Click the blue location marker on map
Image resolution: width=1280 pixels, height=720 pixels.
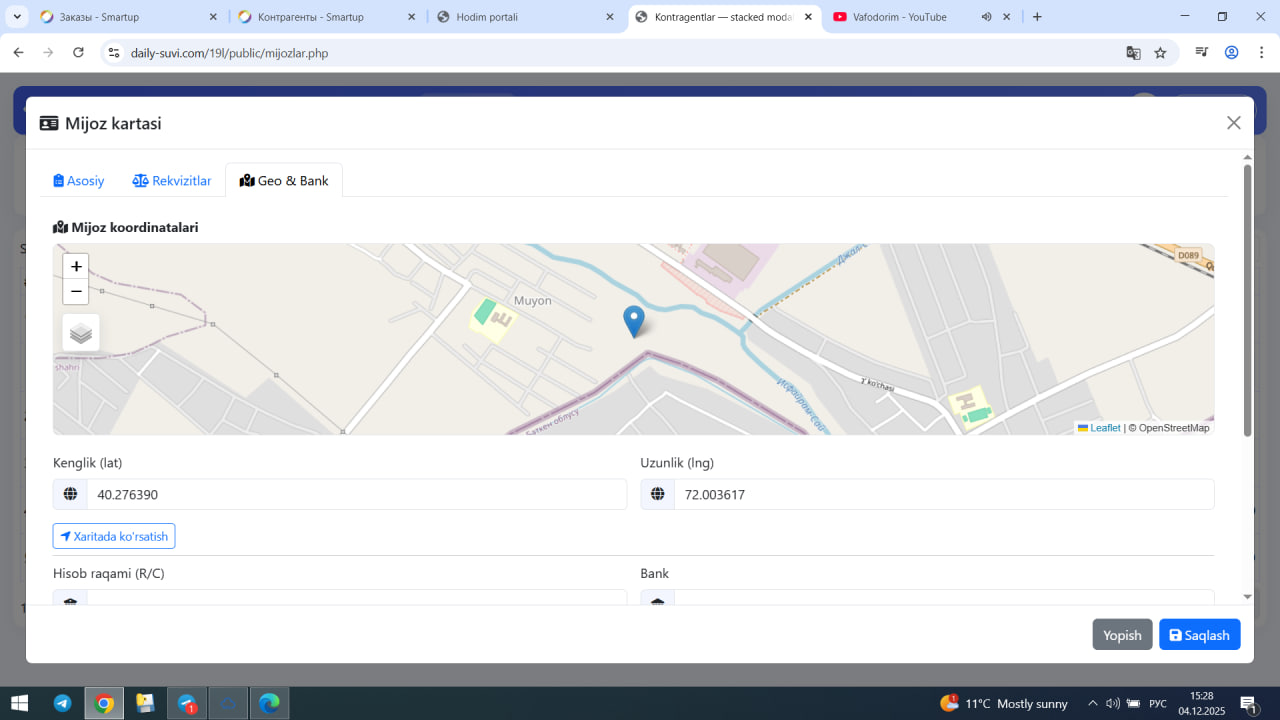coord(633,321)
